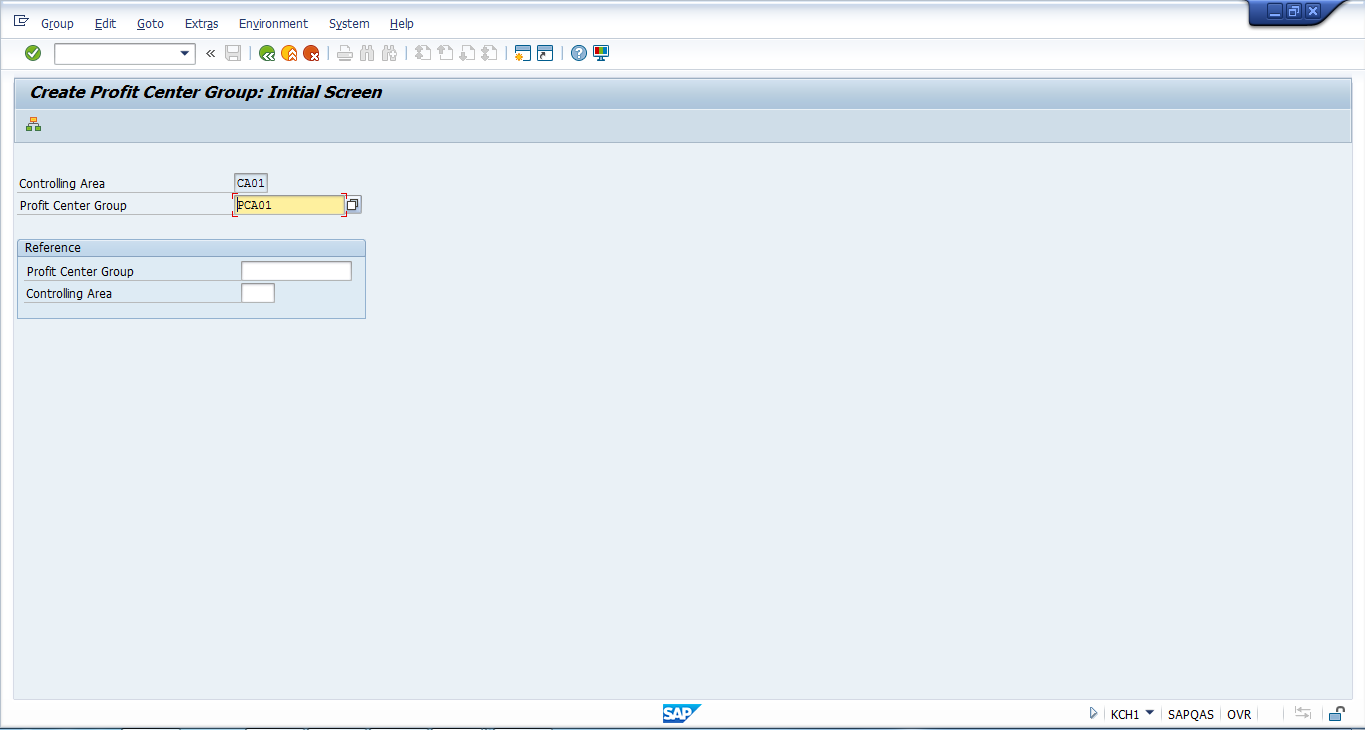Viewport: 1365px width, 730px height.
Task: Open the KCH1 status bar dropdown
Action: click(x=1149, y=713)
